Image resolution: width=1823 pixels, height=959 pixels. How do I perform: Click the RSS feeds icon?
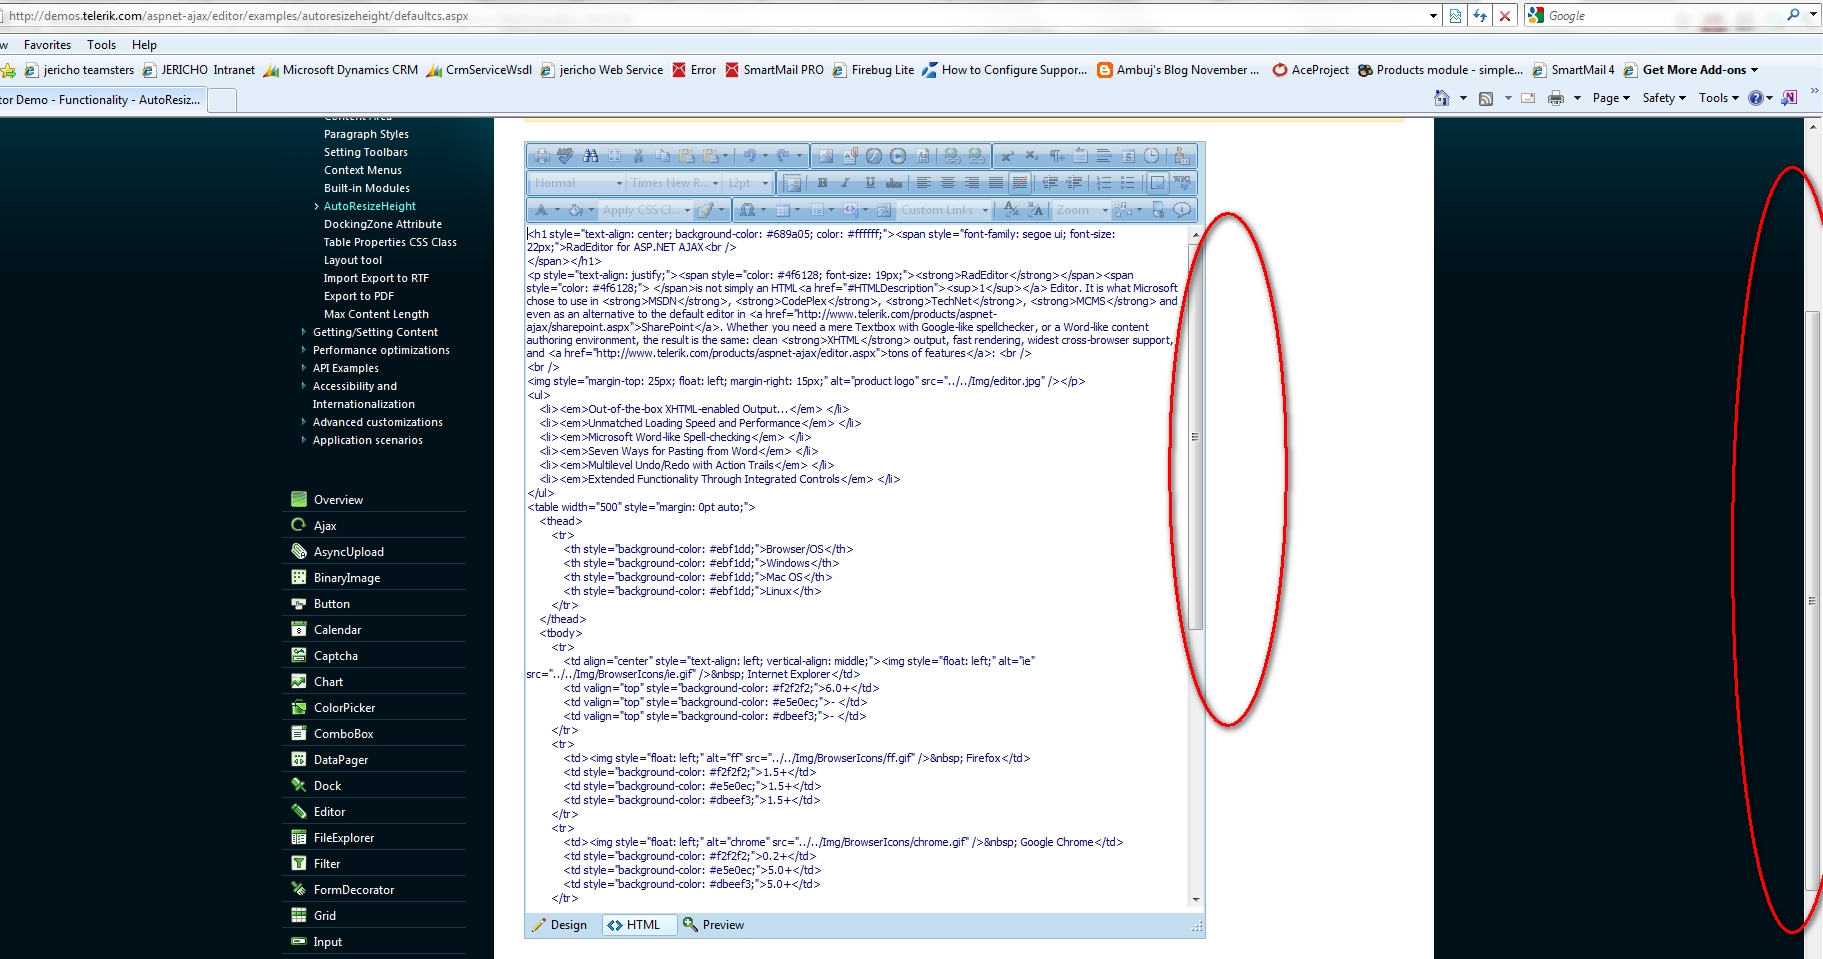point(1486,98)
